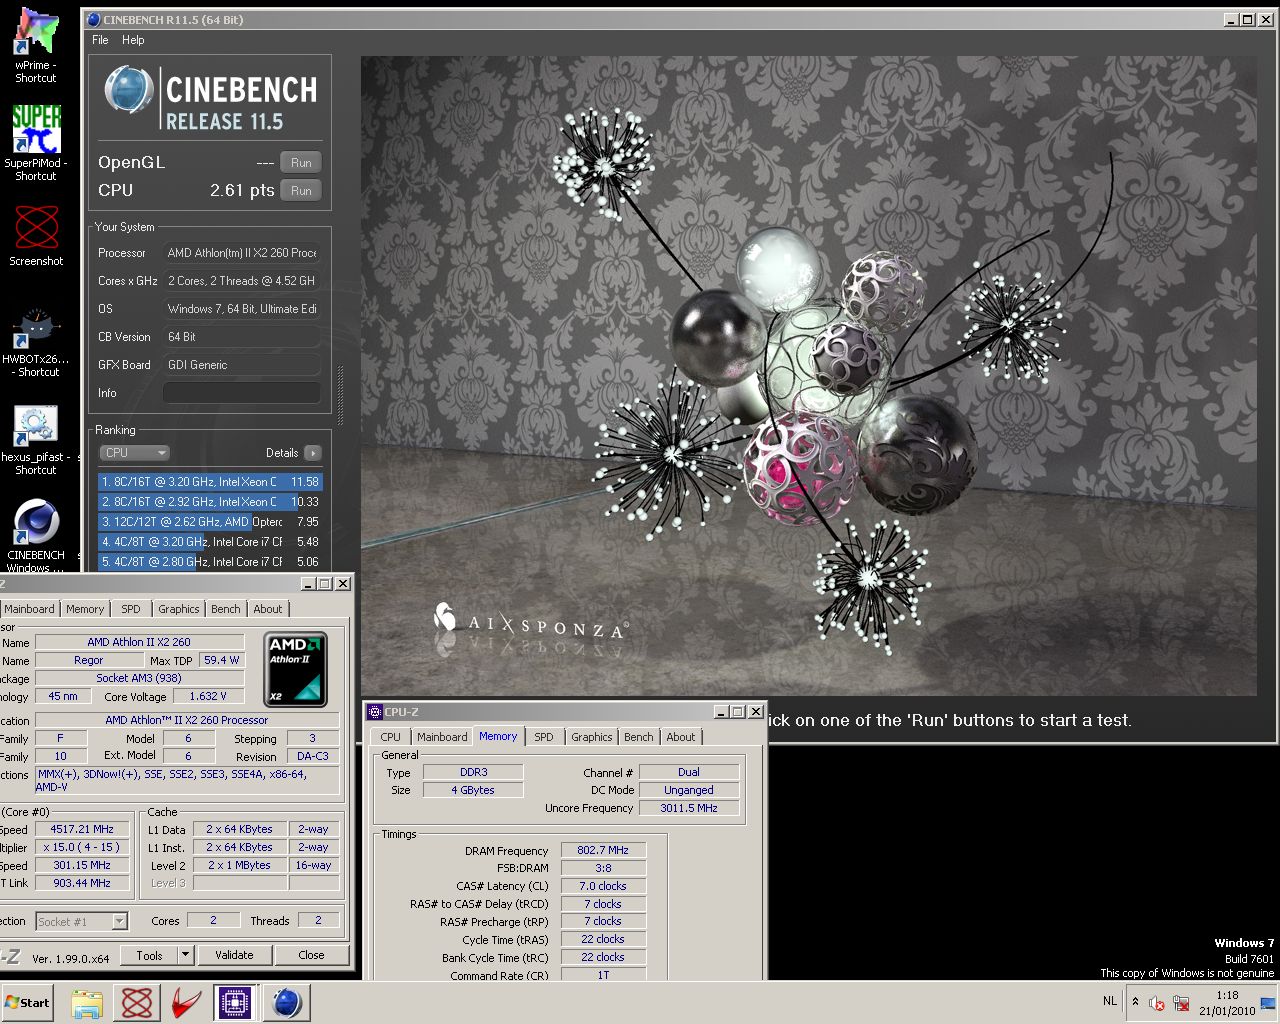Run the OpenGL benchmark

301,163
